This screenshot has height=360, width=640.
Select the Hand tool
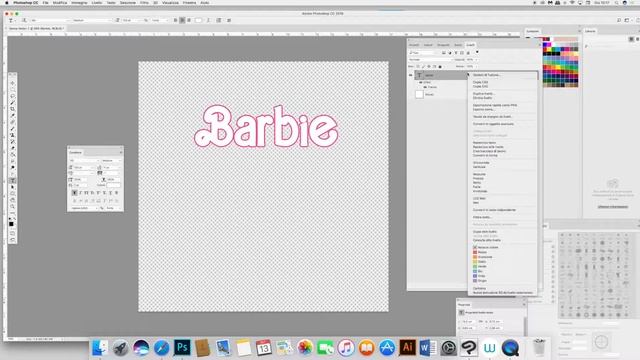pyautogui.click(x=13, y=200)
